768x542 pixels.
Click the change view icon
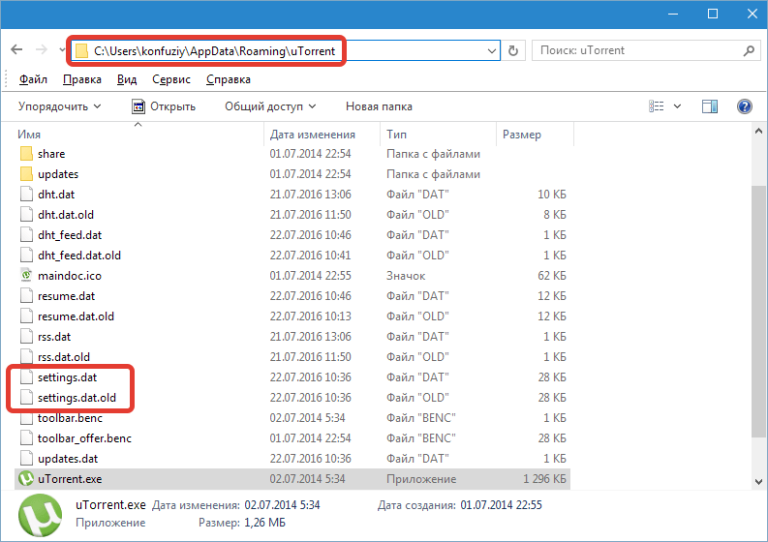pyautogui.click(x=656, y=106)
